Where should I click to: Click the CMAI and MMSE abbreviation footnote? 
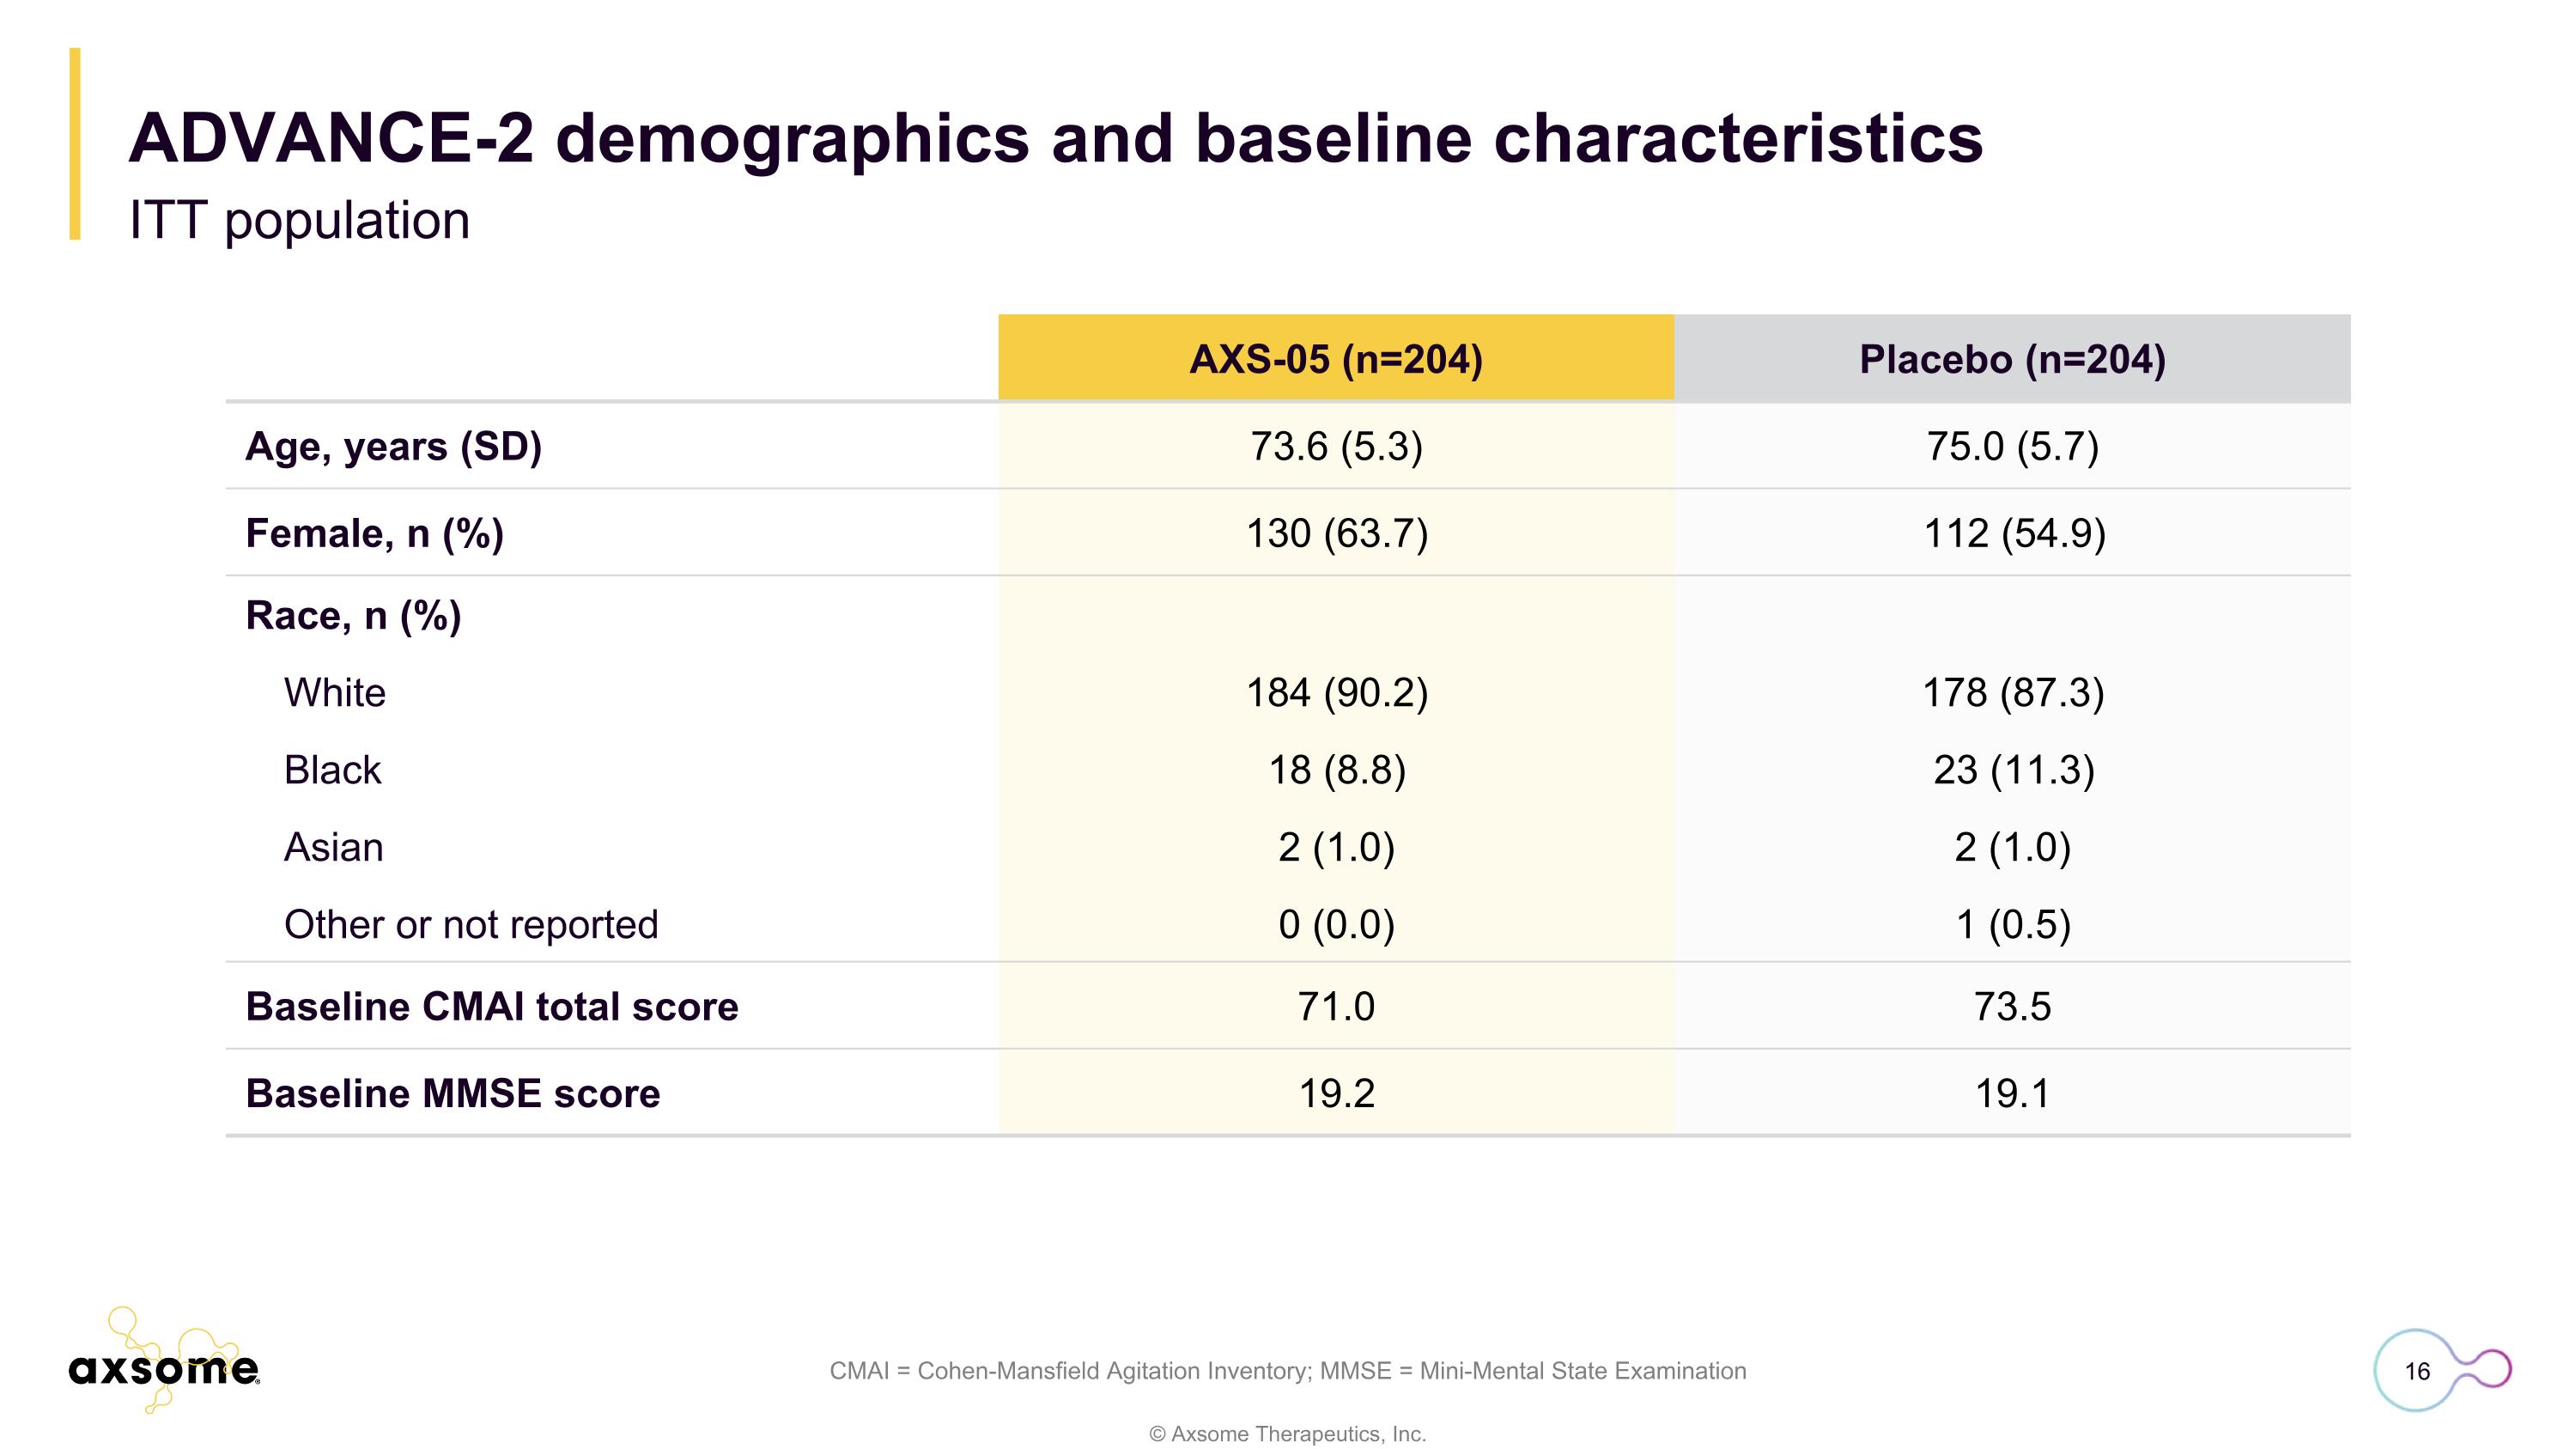(1288, 1371)
